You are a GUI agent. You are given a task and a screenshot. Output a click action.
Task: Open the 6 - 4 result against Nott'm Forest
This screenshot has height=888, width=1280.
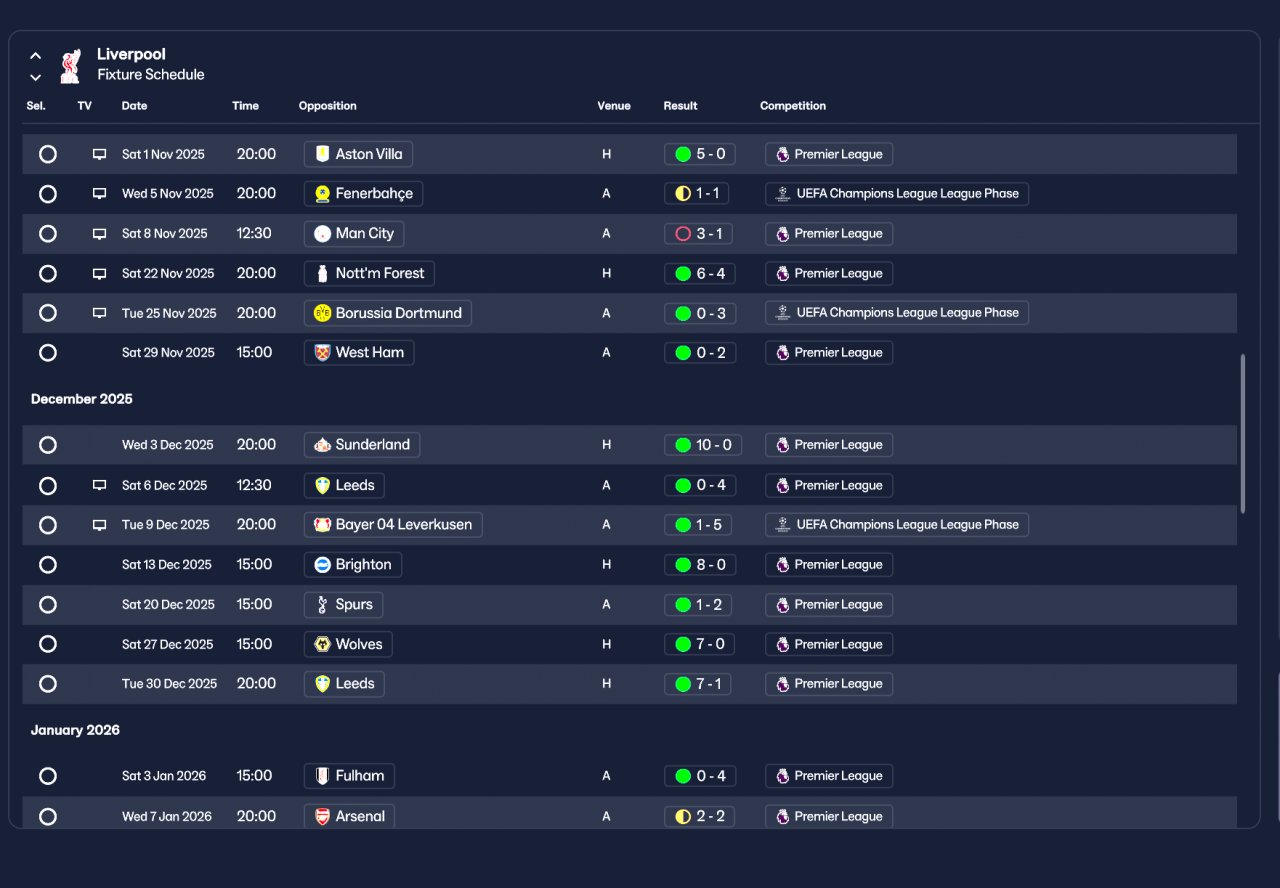pyautogui.click(x=700, y=274)
